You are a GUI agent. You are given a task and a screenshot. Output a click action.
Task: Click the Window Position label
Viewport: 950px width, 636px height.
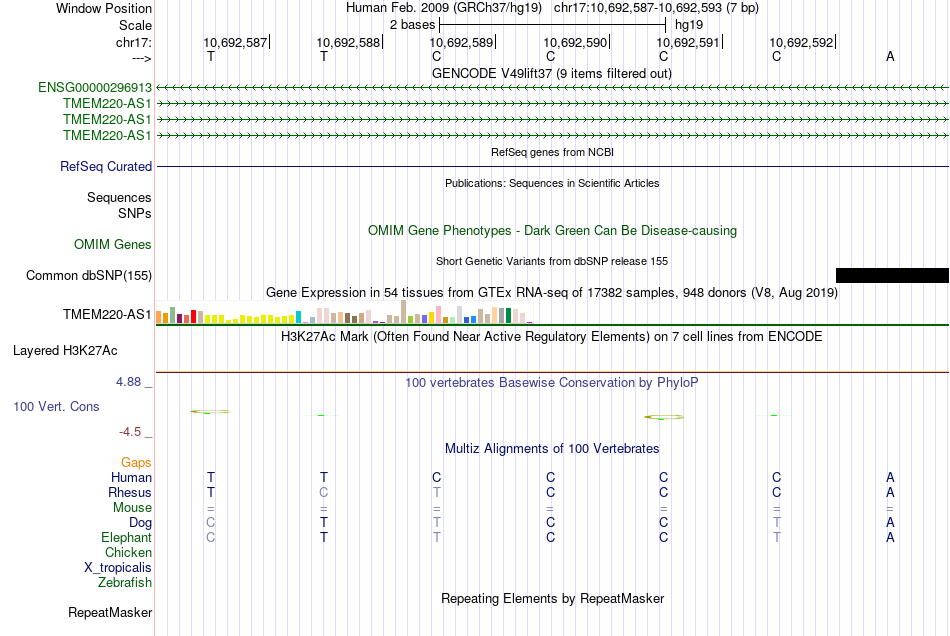104,8
